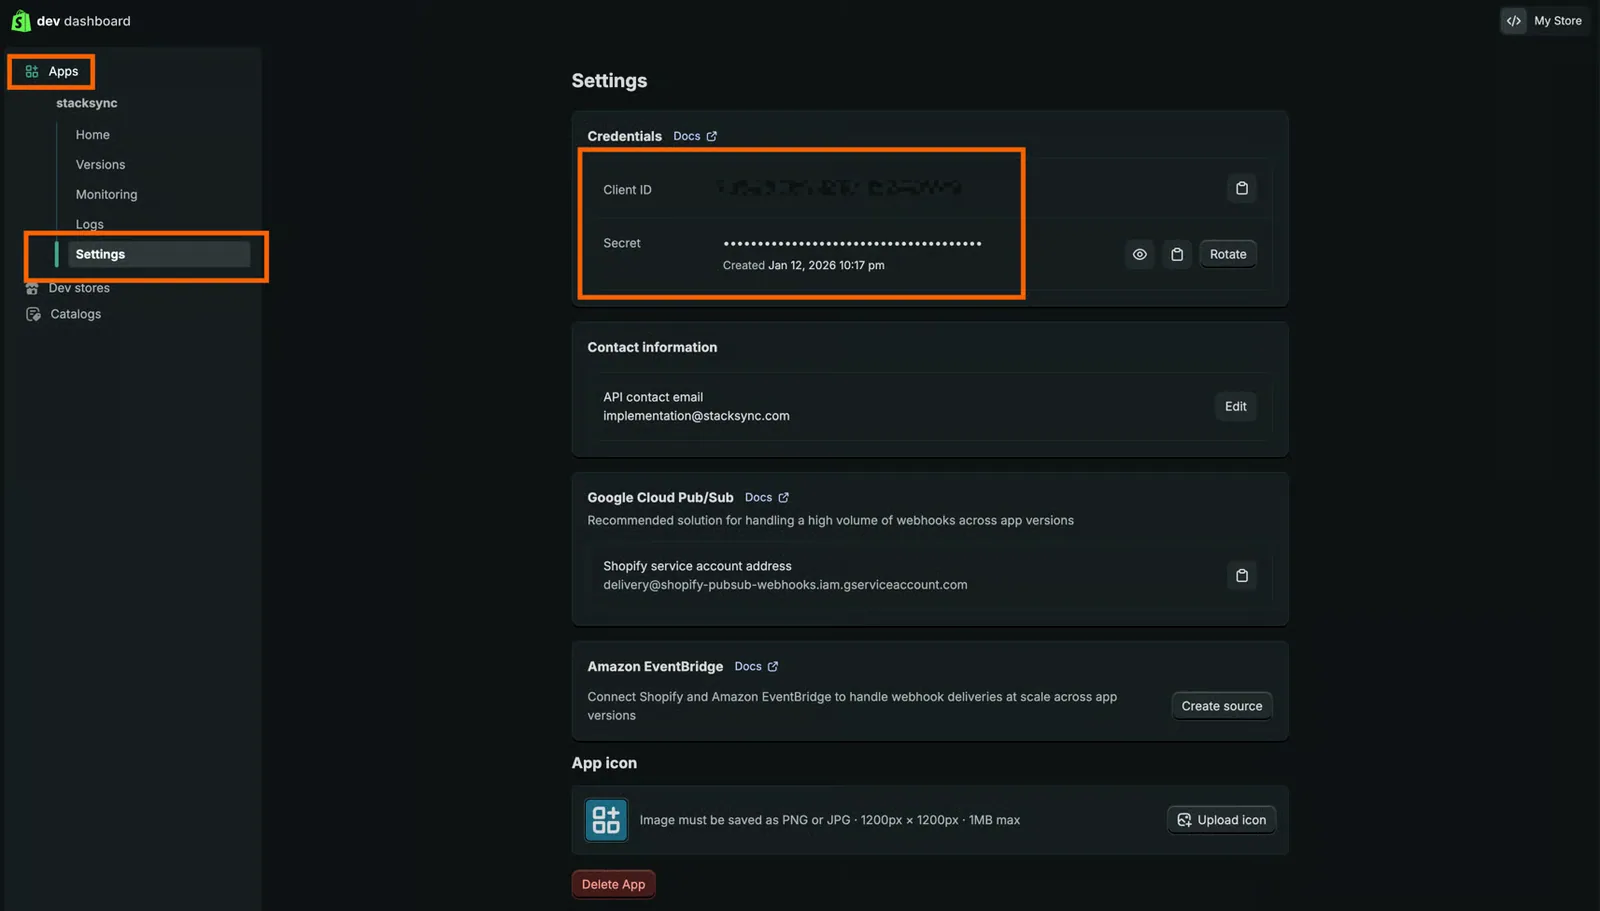Click the Created Jan 12, 2026 timestamp

(x=803, y=265)
